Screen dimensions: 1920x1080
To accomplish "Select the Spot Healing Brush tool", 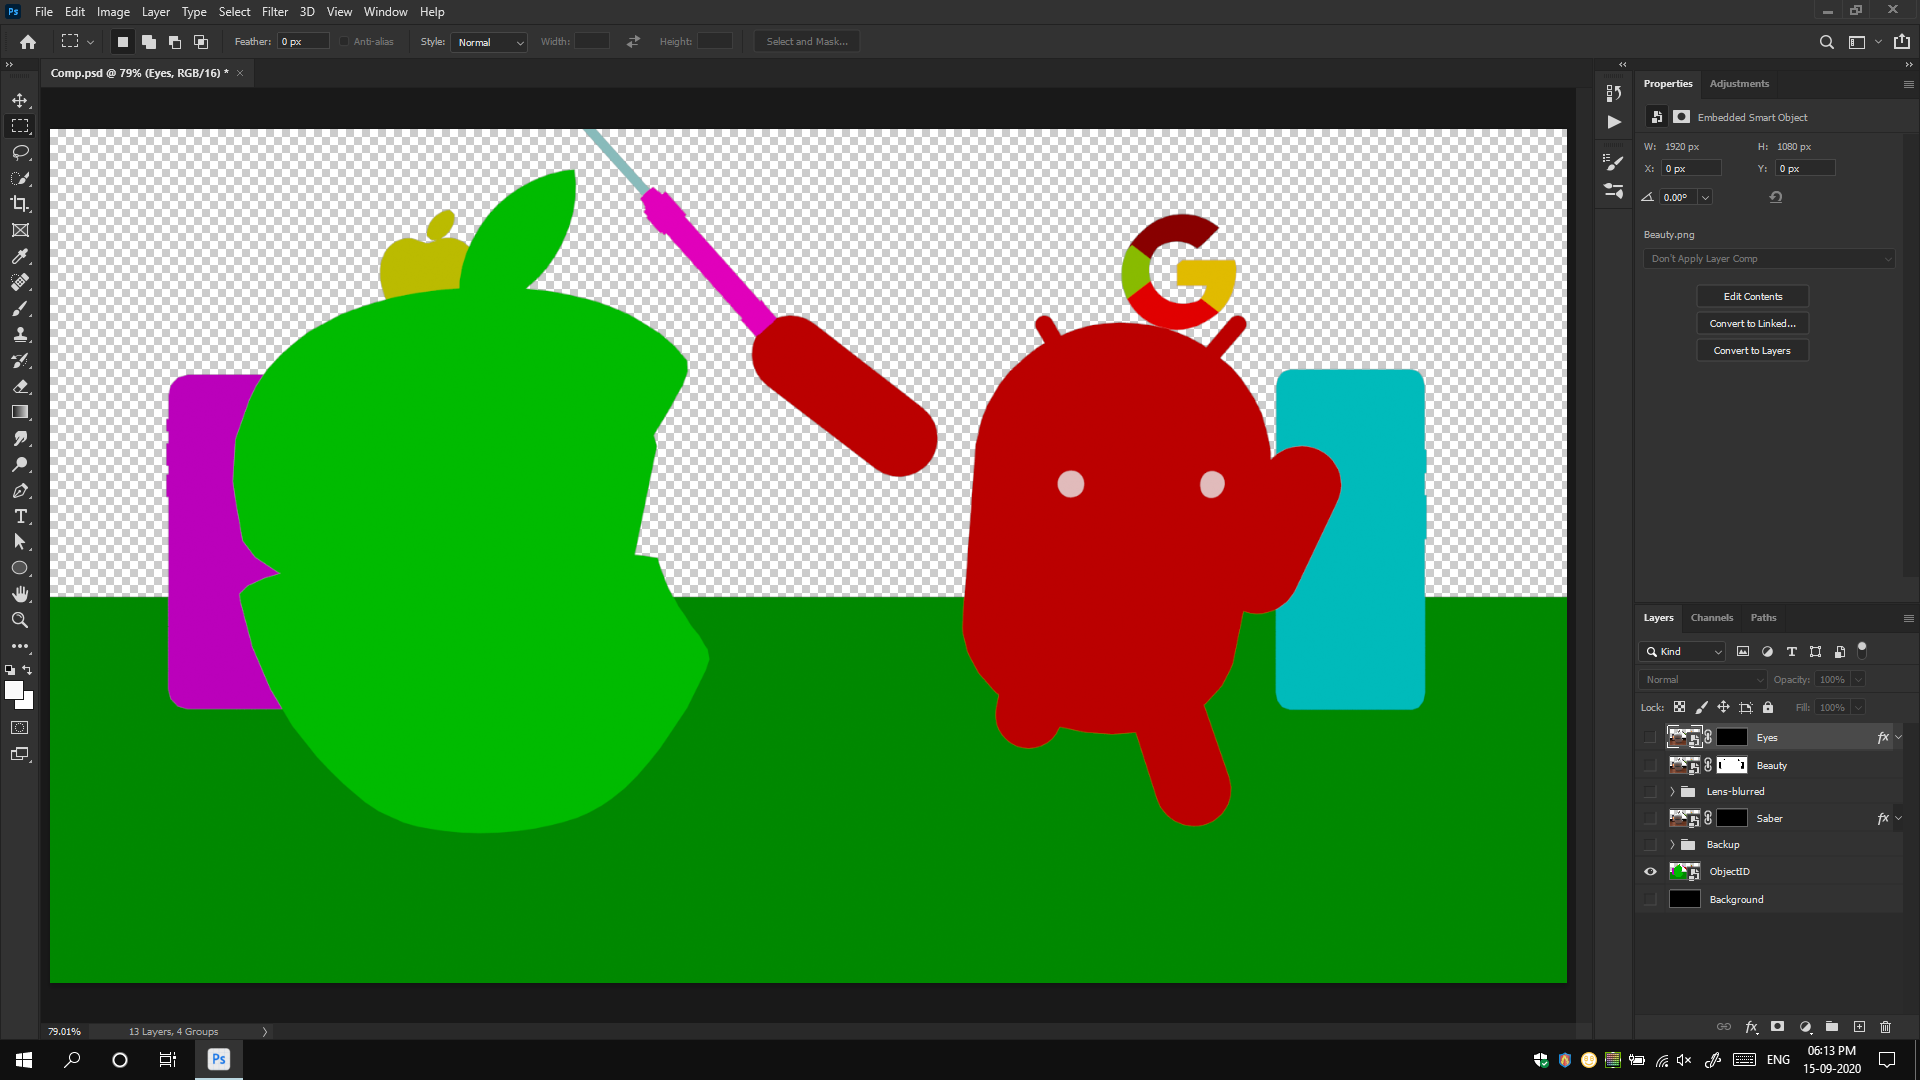I will 20,282.
